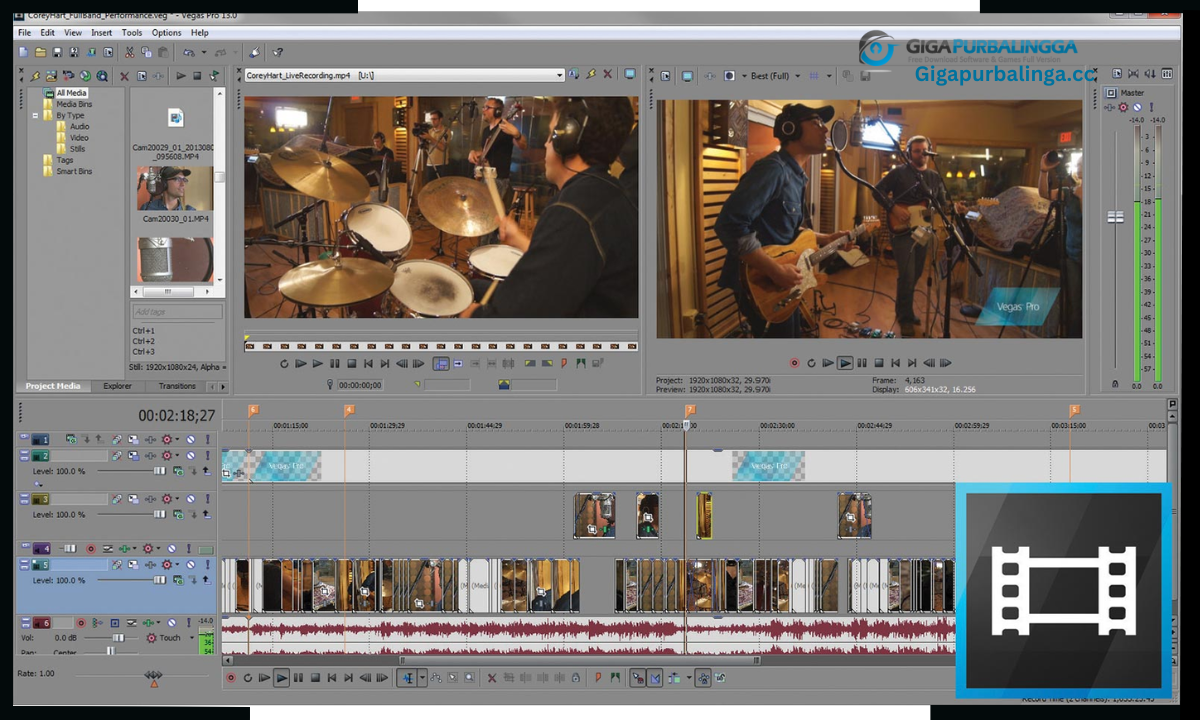Mute video track 2
Screen dimensions: 1200x720
[191, 456]
